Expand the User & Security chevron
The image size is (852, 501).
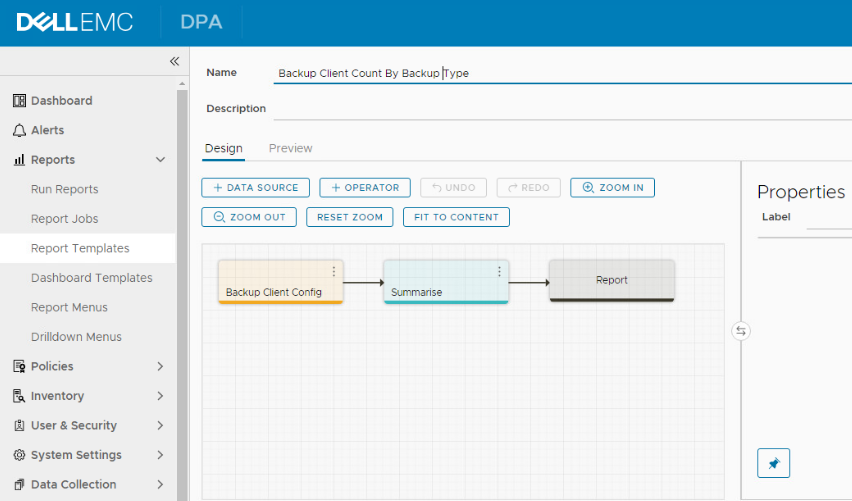[160, 426]
